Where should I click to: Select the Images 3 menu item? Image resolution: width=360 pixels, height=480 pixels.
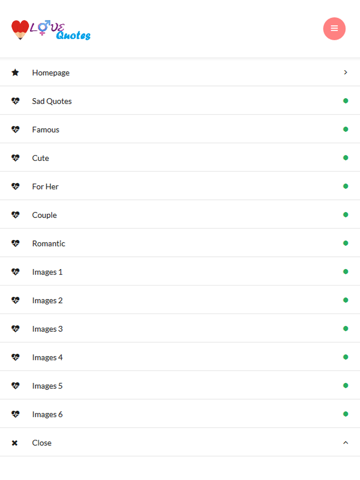pyautogui.click(x=180, y=329)
